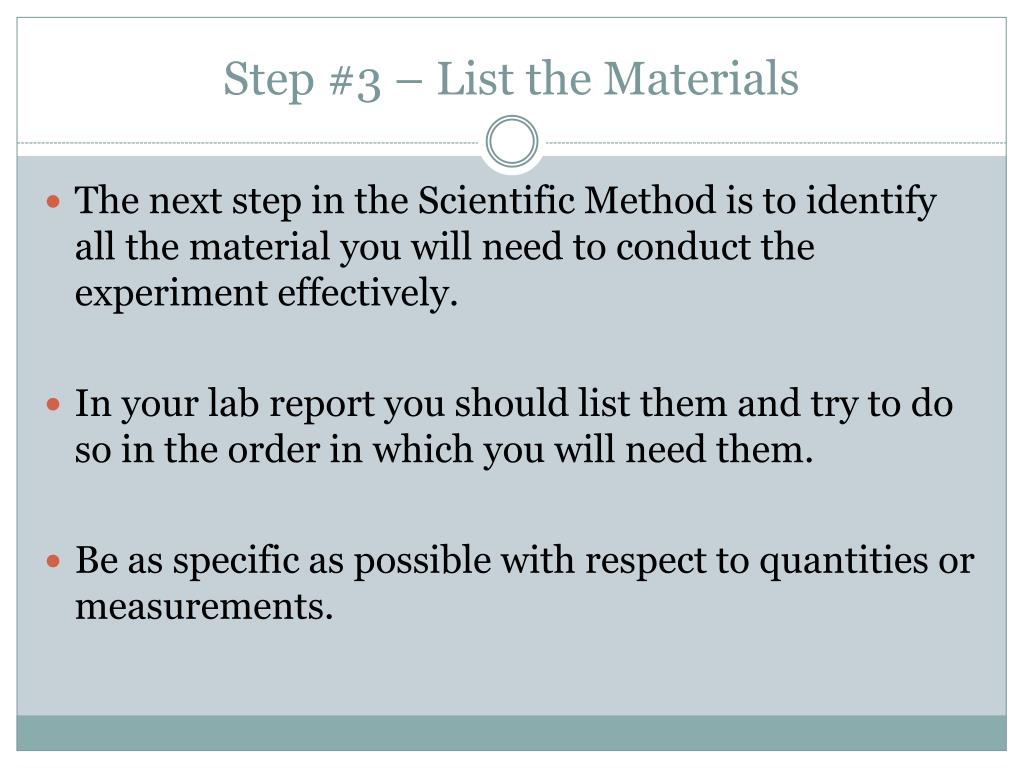Click the word 'experiment' in the first bullet
Image resolution: width=1024 pixels, height=768 pixels.
click(x=171, y=294)
